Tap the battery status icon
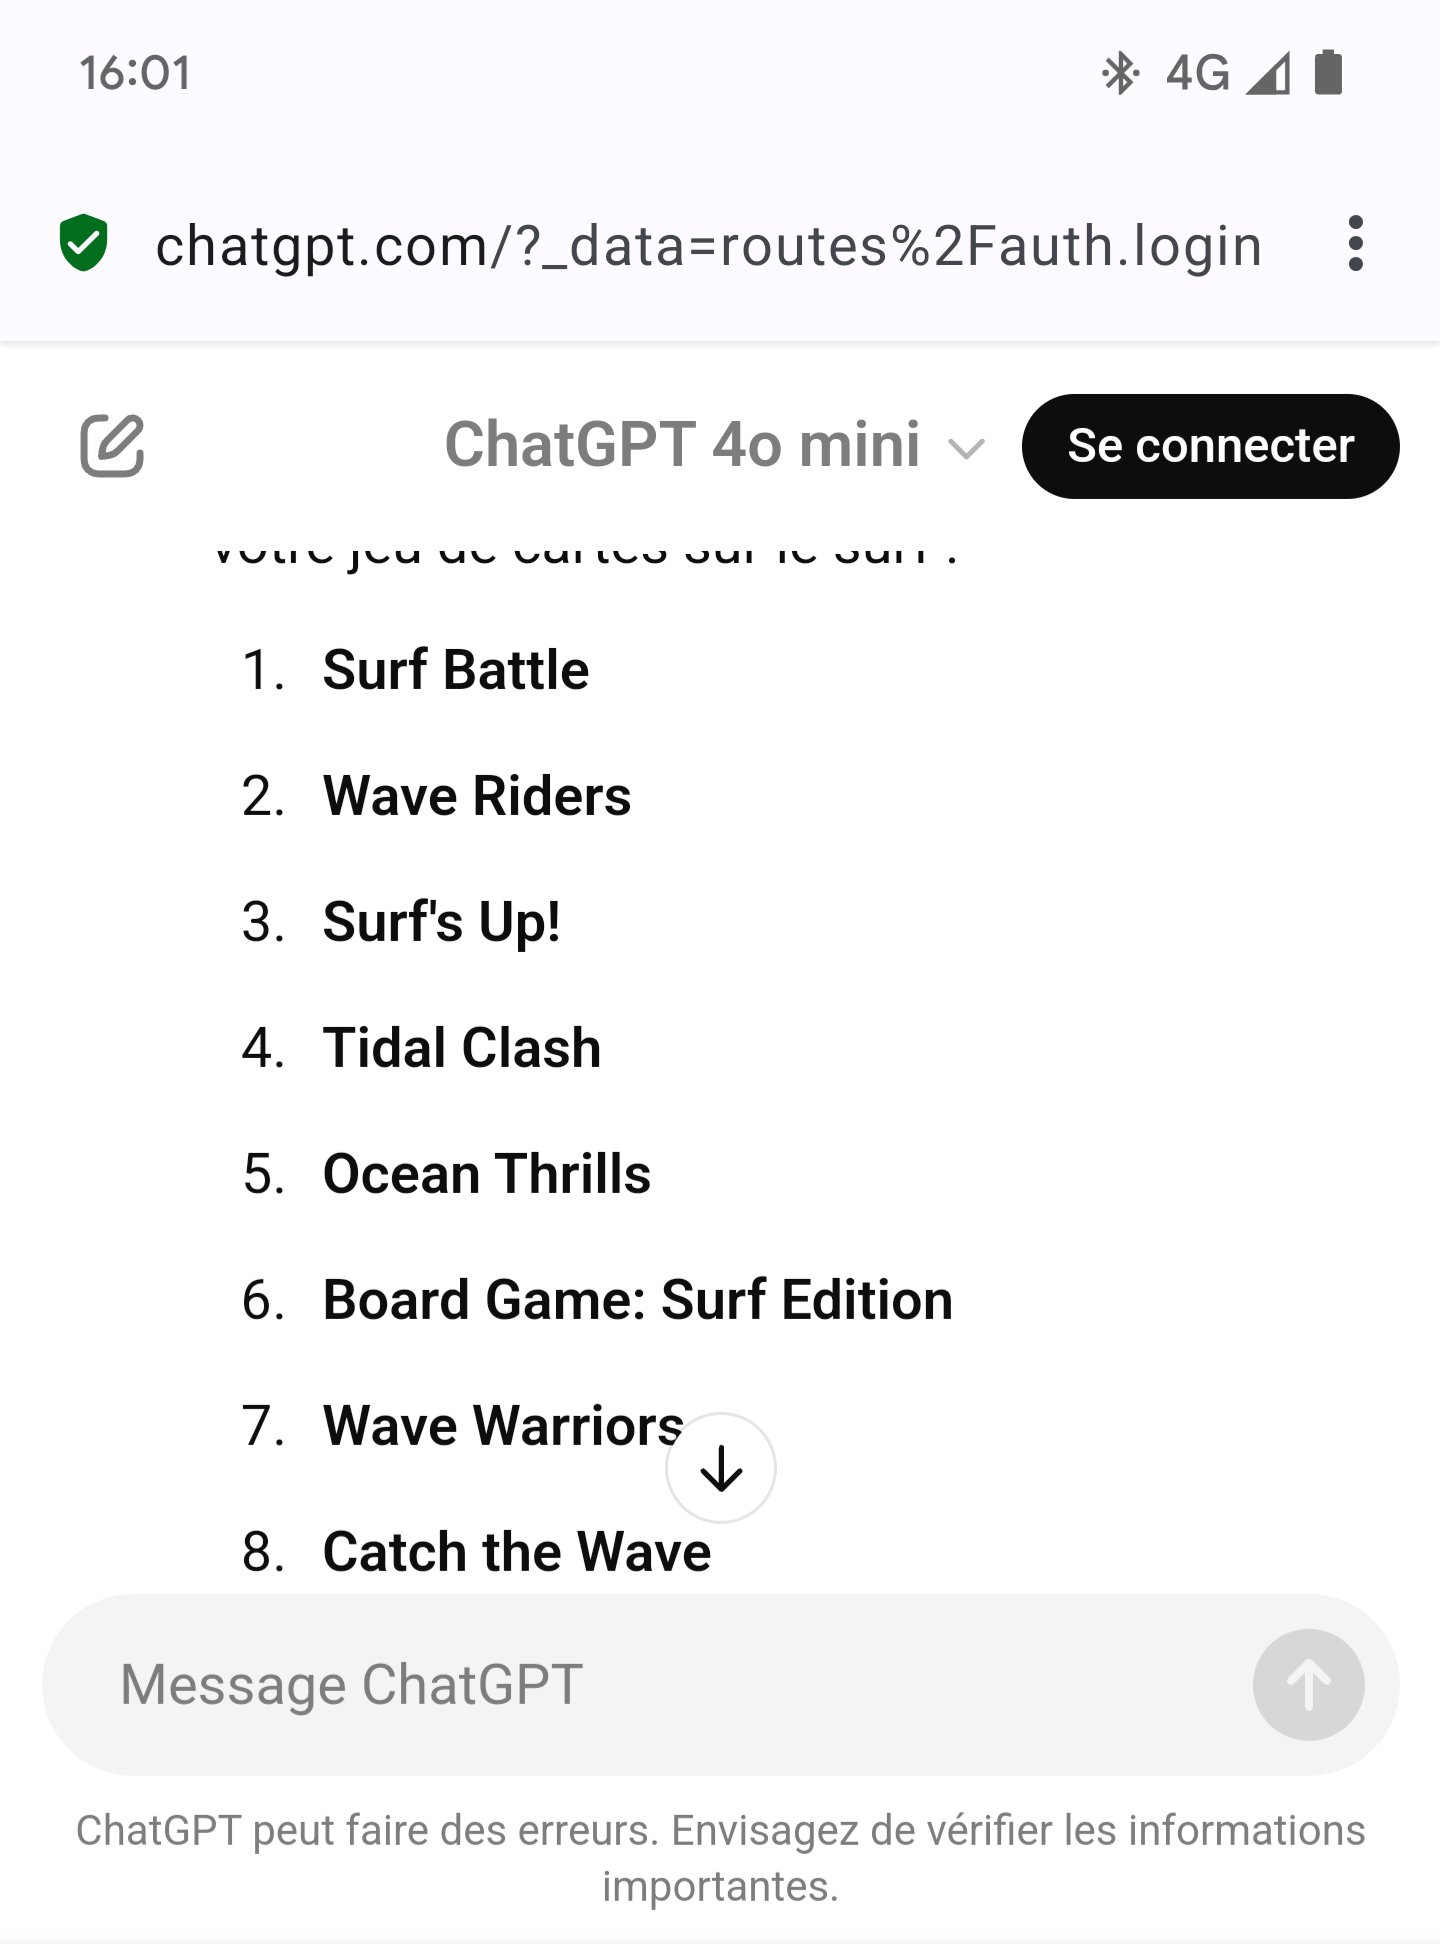The width and height of the screenshot is (1440, 1944). tap(1328, 72)
